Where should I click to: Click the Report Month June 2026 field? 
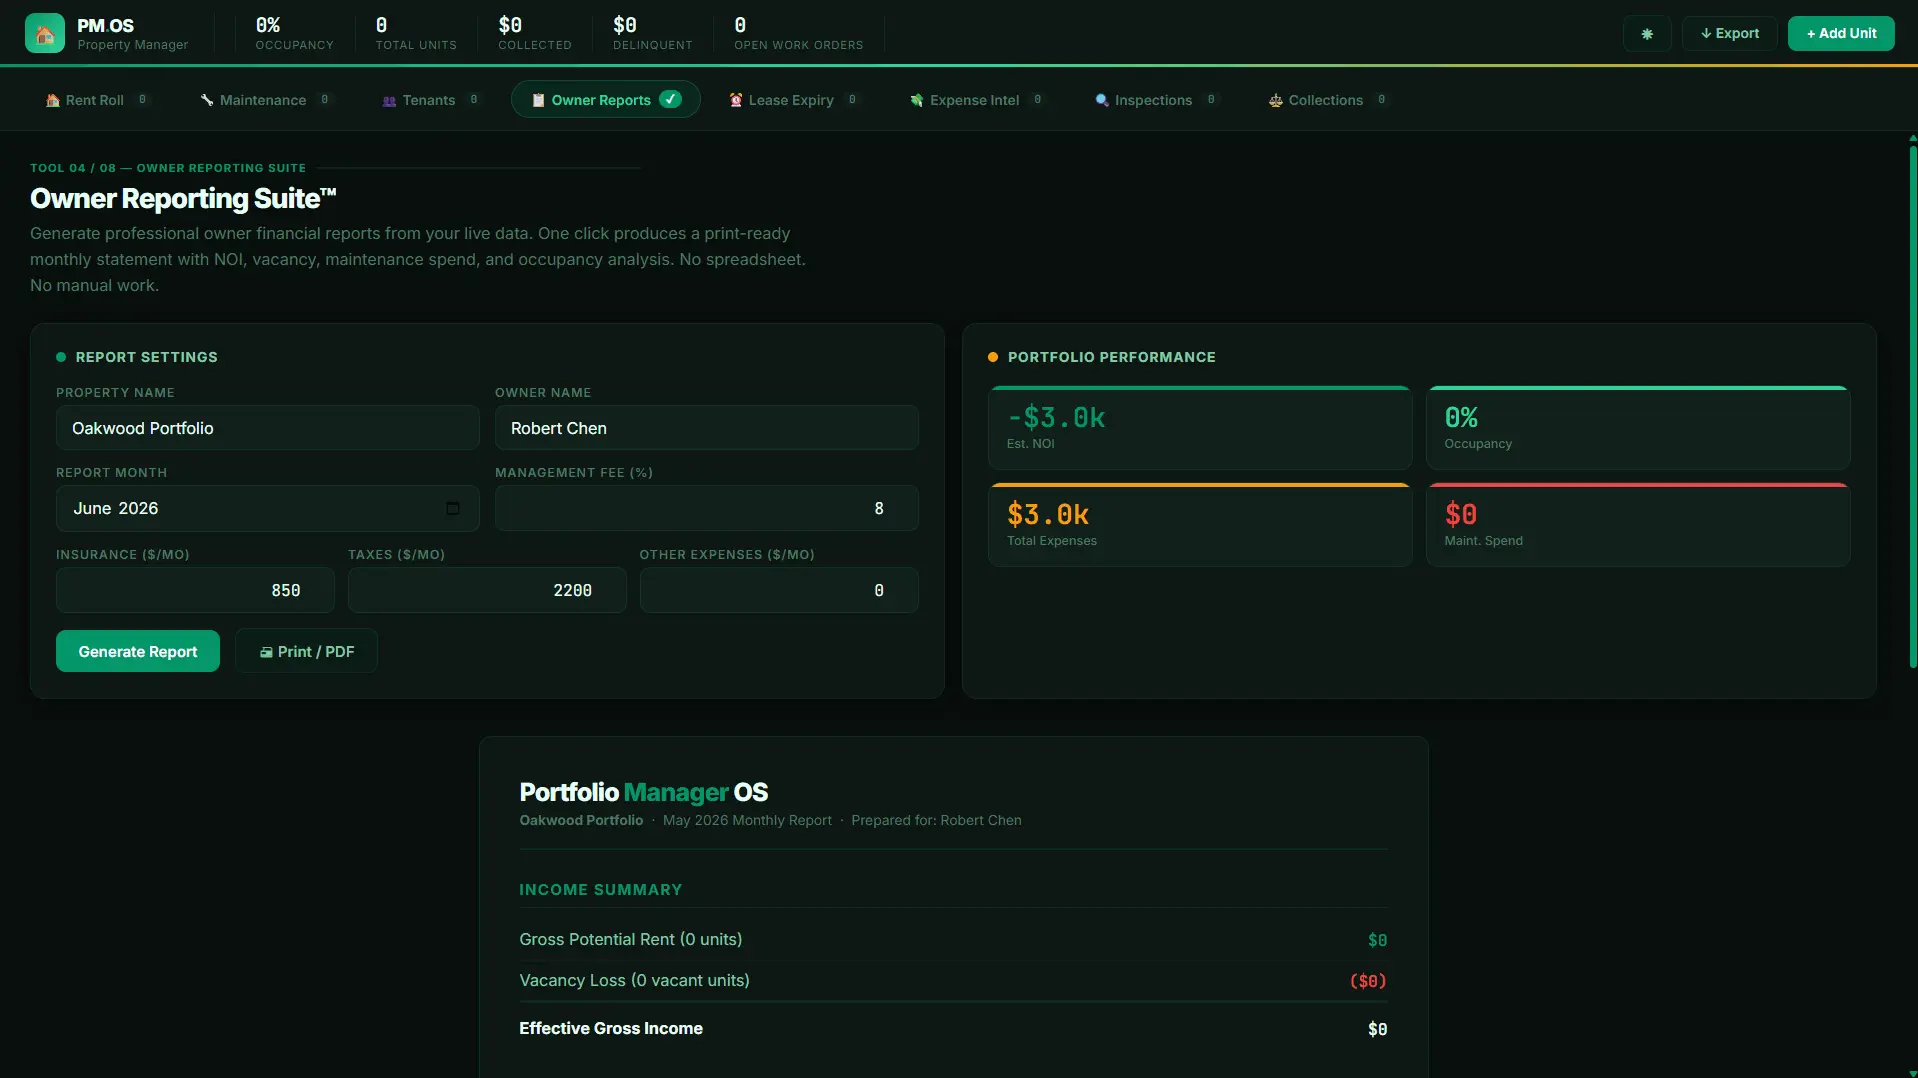(x=268, y=508)
